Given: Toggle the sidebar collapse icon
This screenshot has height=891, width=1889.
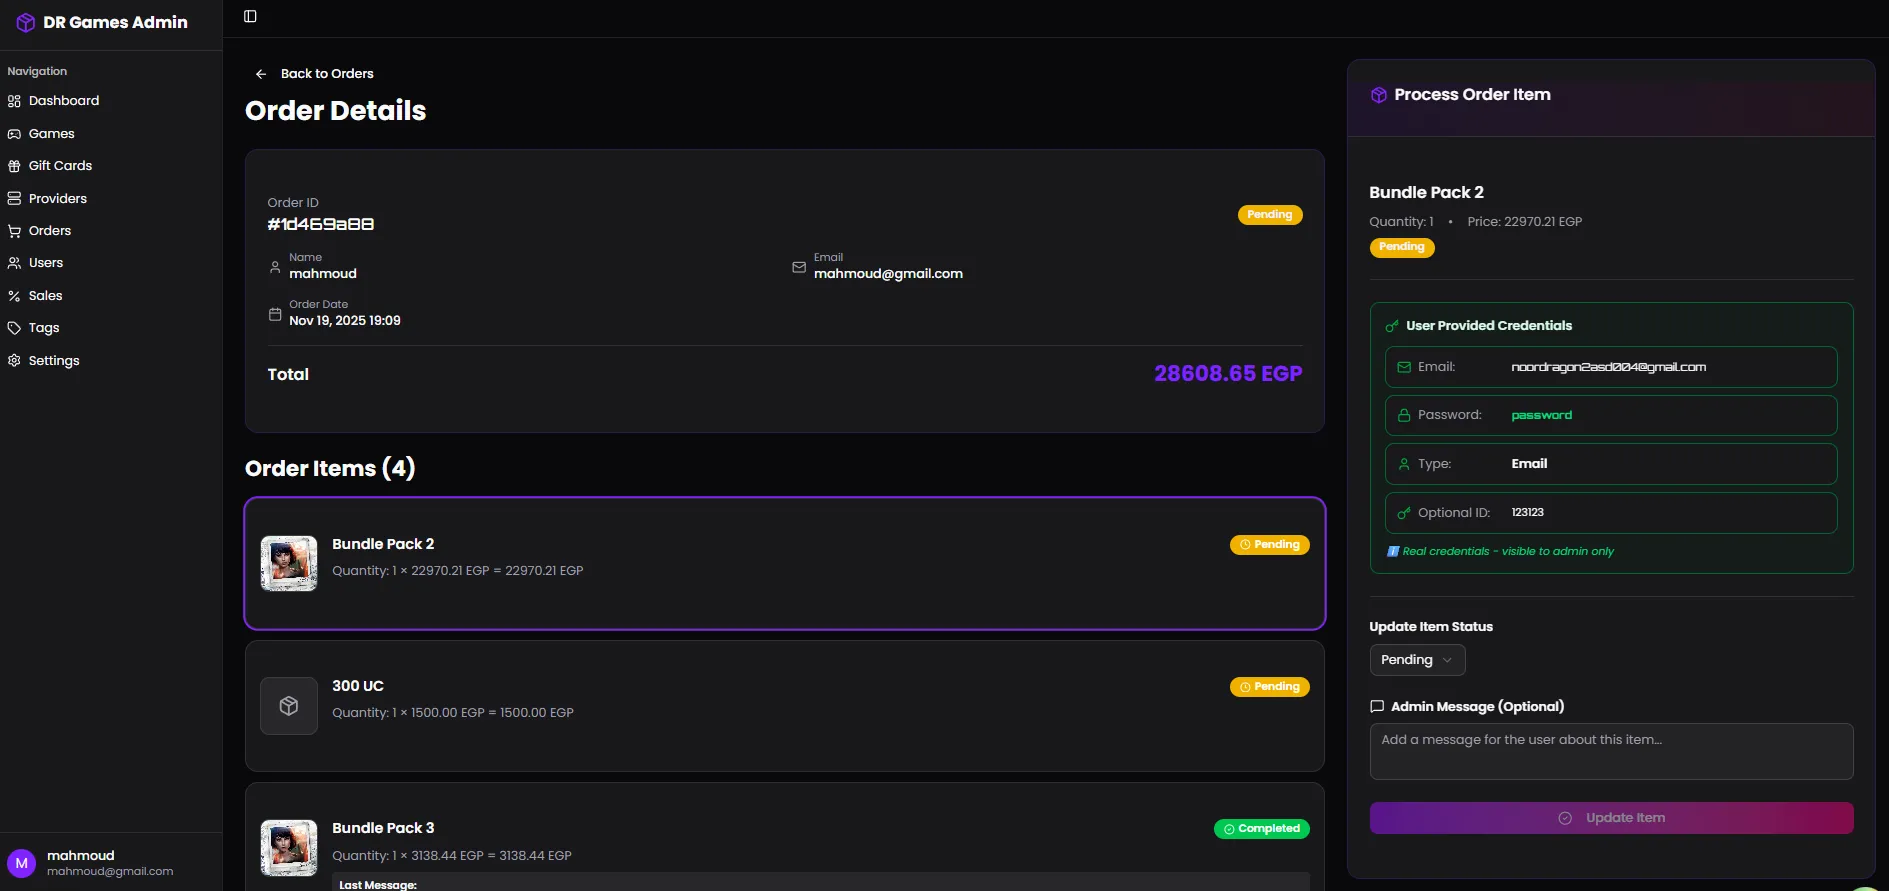Looking at the screenshot, I should pos(250,16).
